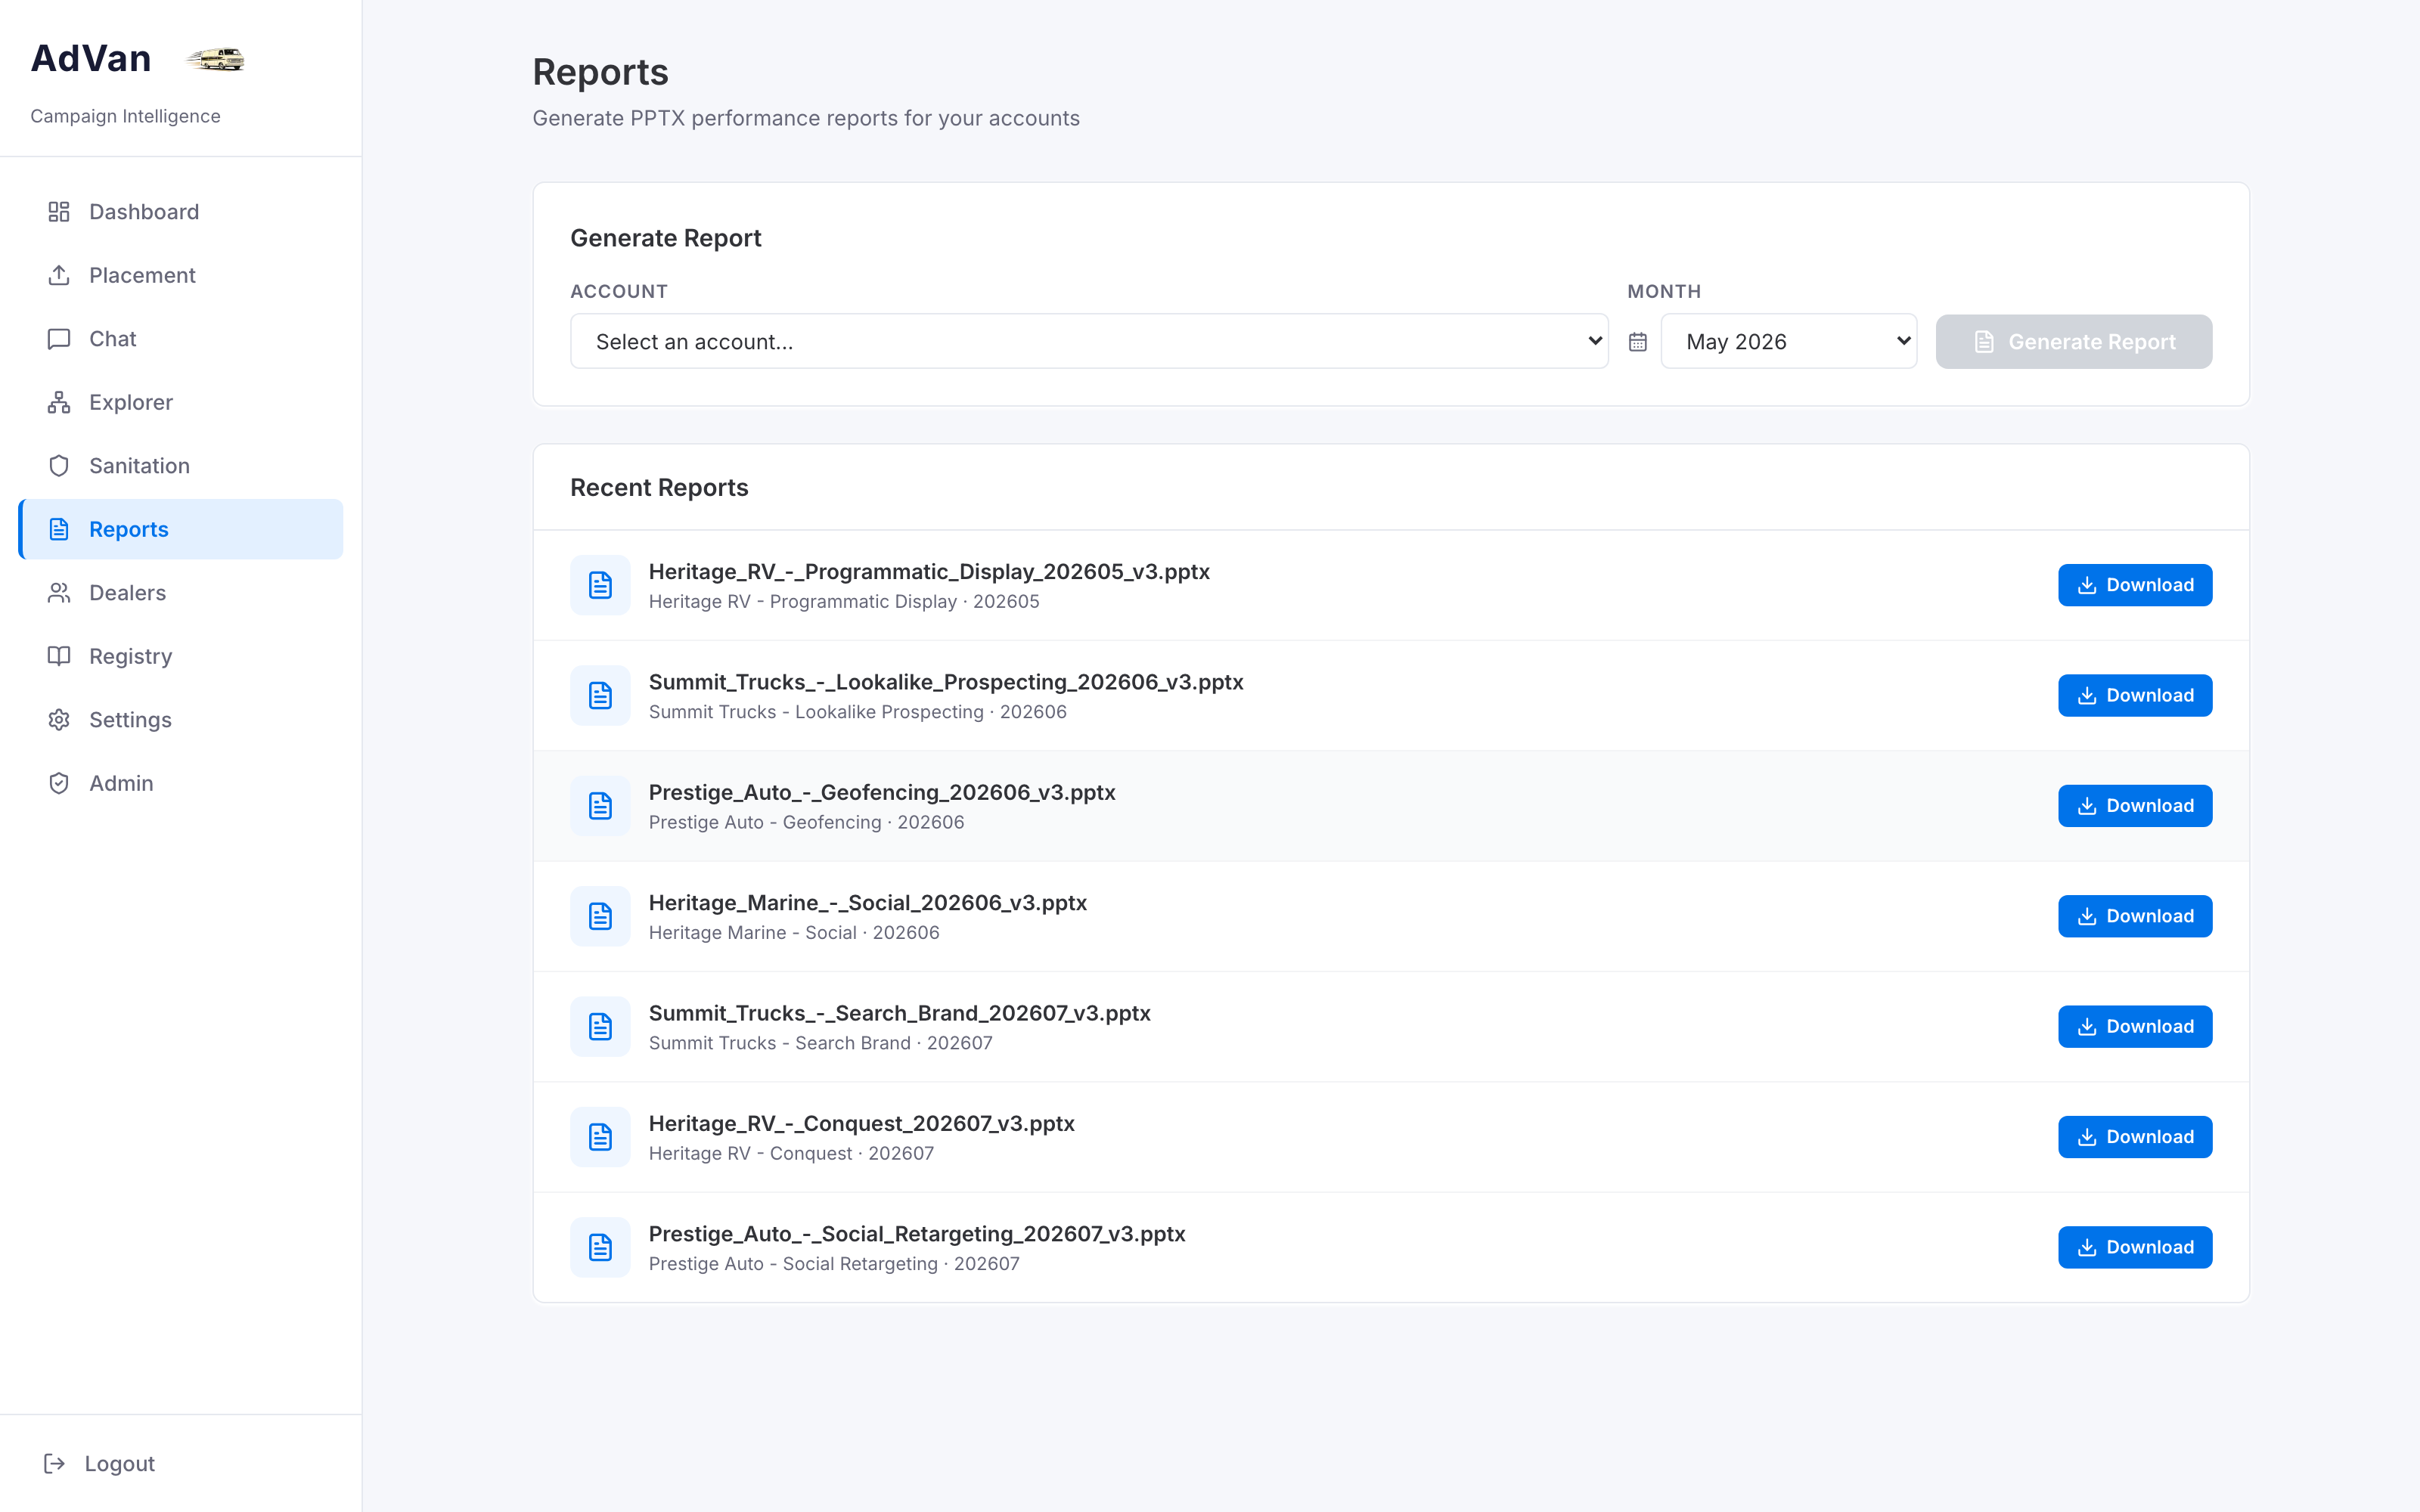Open the Select an account dropdown
The image size is (2420, 1512).
(x=1089, y=342)
